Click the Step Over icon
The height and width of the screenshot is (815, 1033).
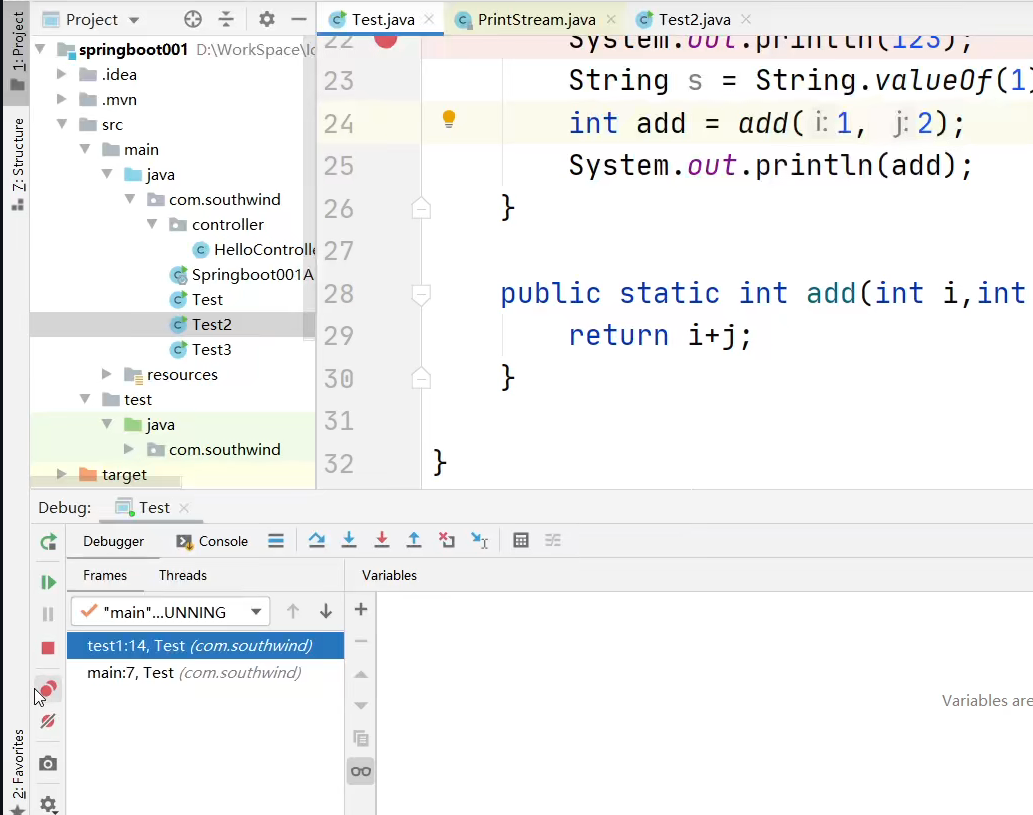316,541
